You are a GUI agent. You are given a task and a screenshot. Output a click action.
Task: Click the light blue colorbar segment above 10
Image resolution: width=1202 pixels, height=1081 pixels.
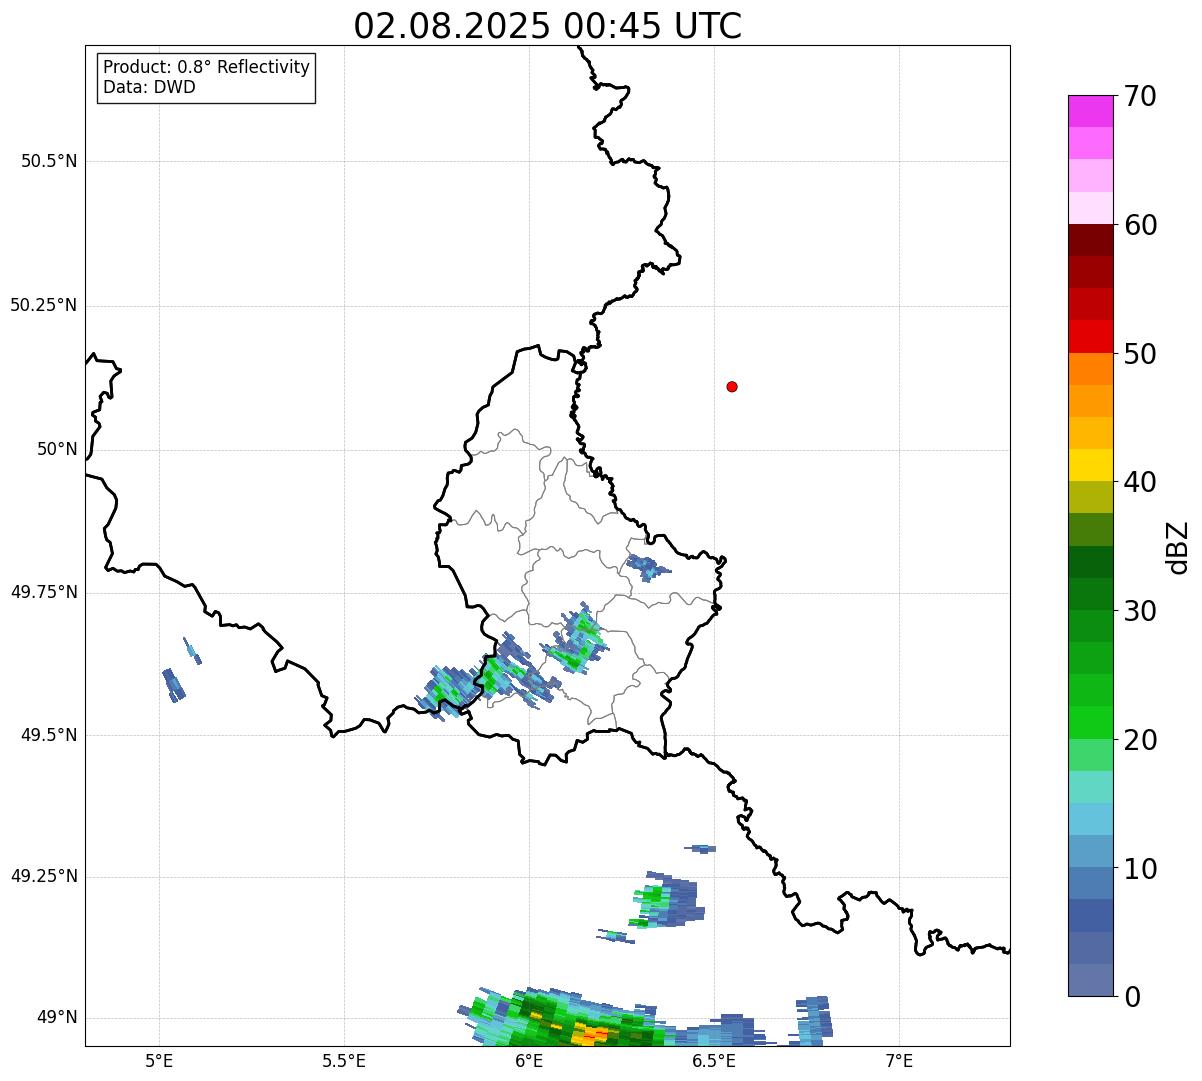(1090, 851)
